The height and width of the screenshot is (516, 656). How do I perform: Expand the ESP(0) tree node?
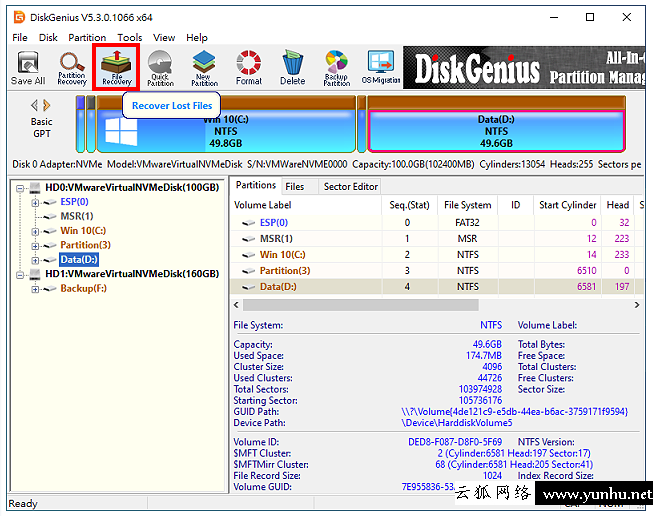pyautogui.click(x=35, y=203)
